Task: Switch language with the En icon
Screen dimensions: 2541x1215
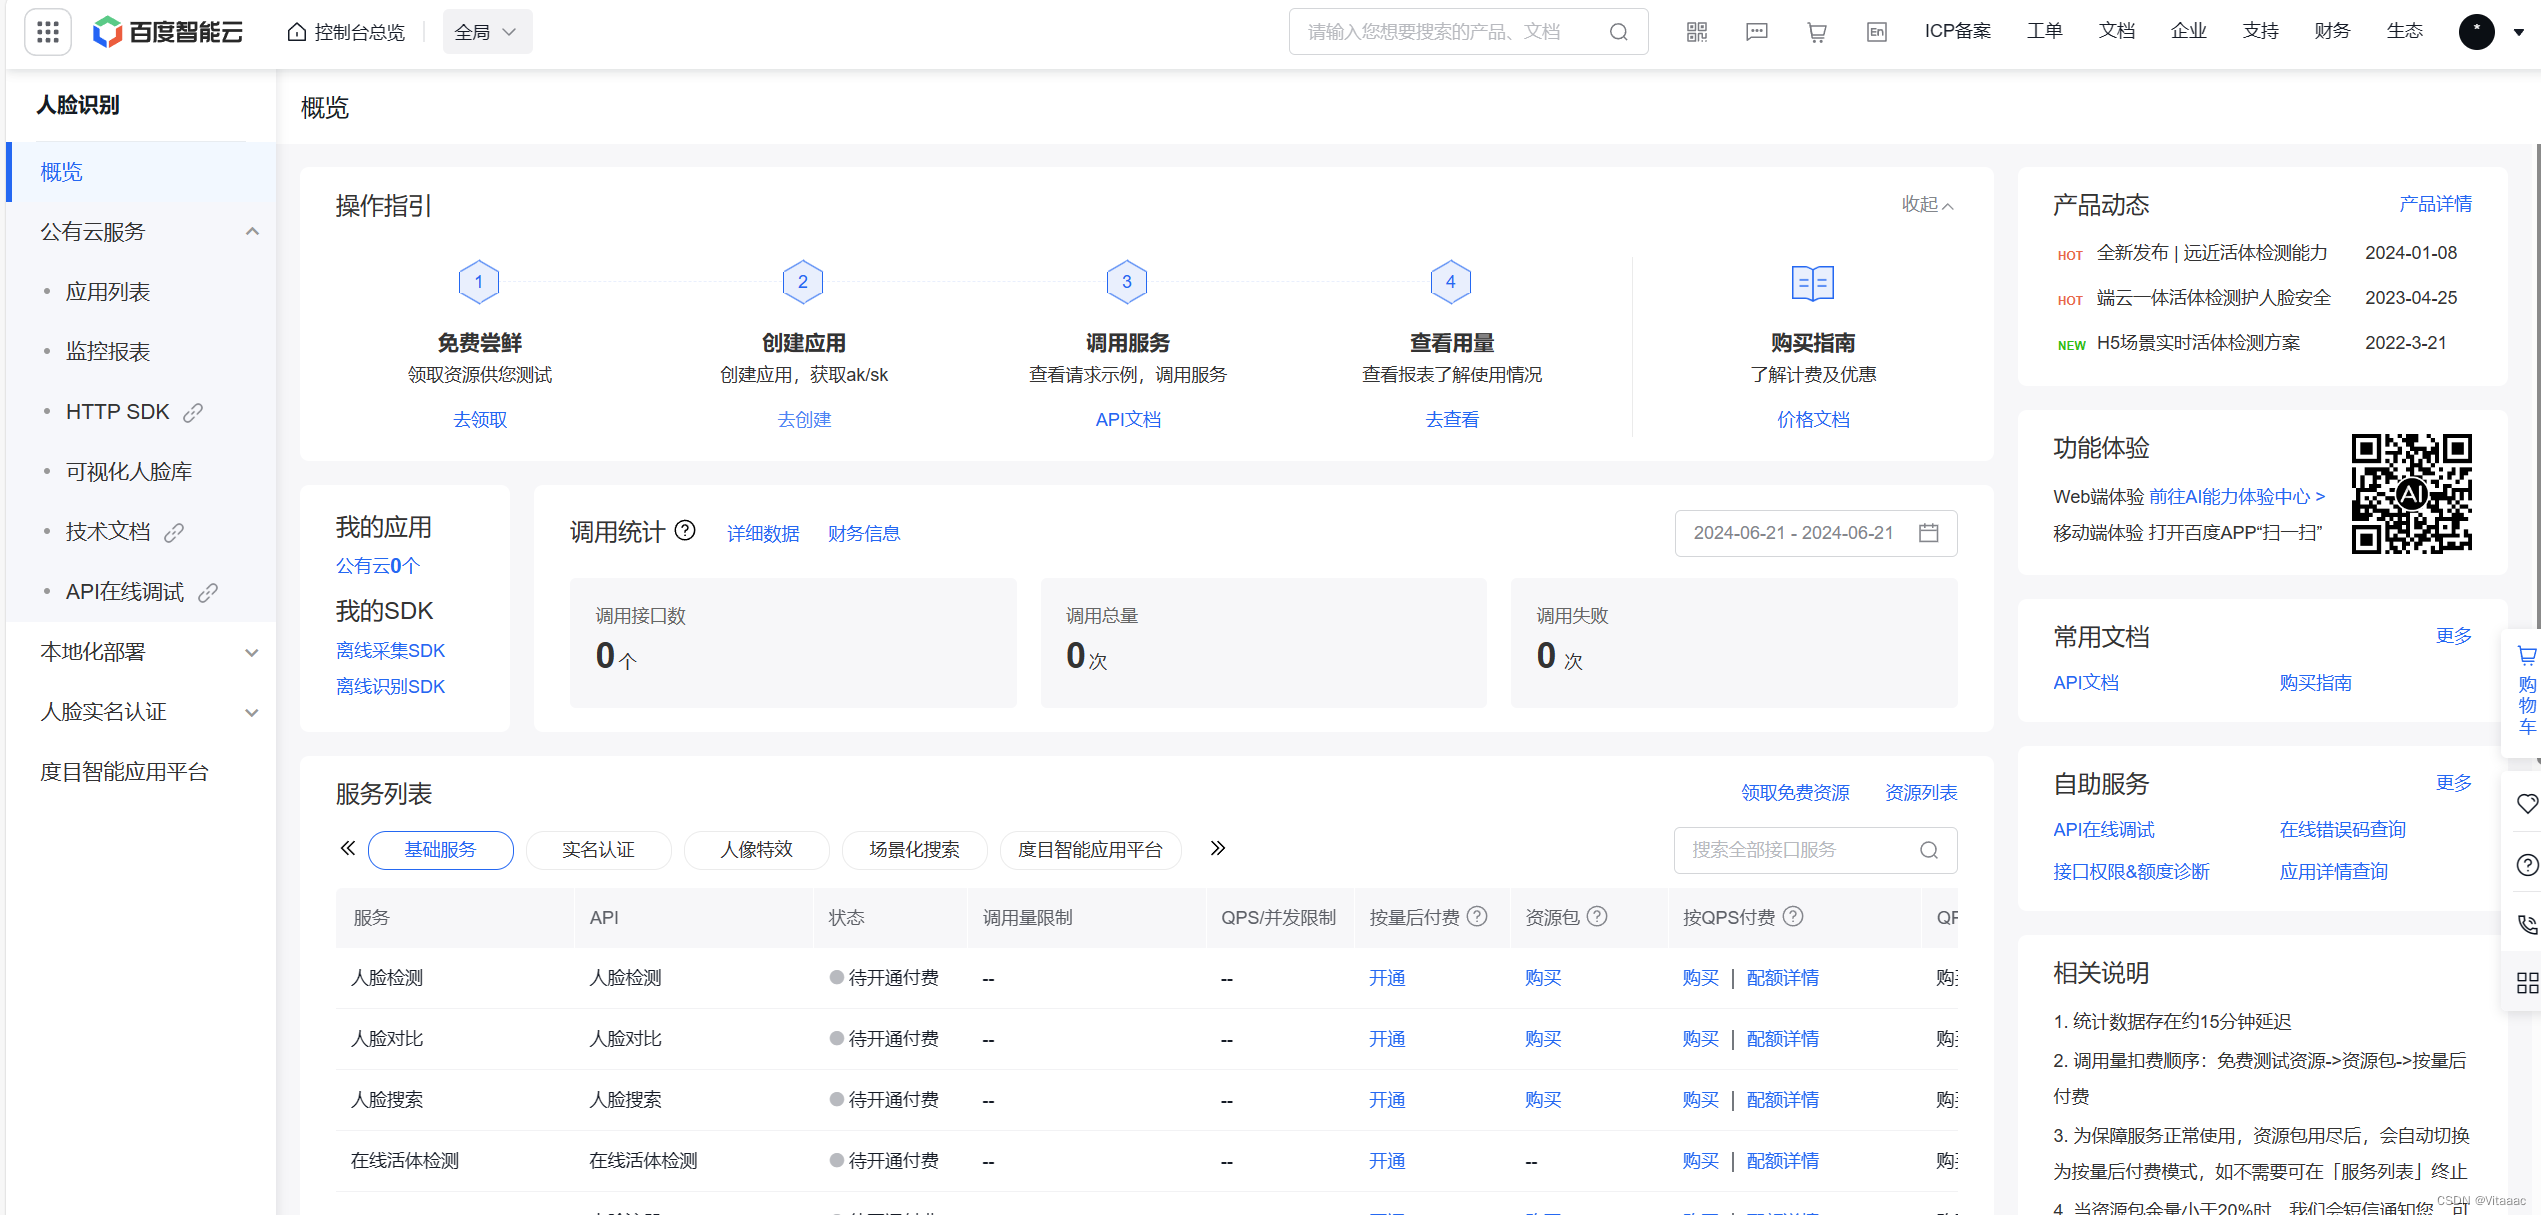Action: [1877, 32]
